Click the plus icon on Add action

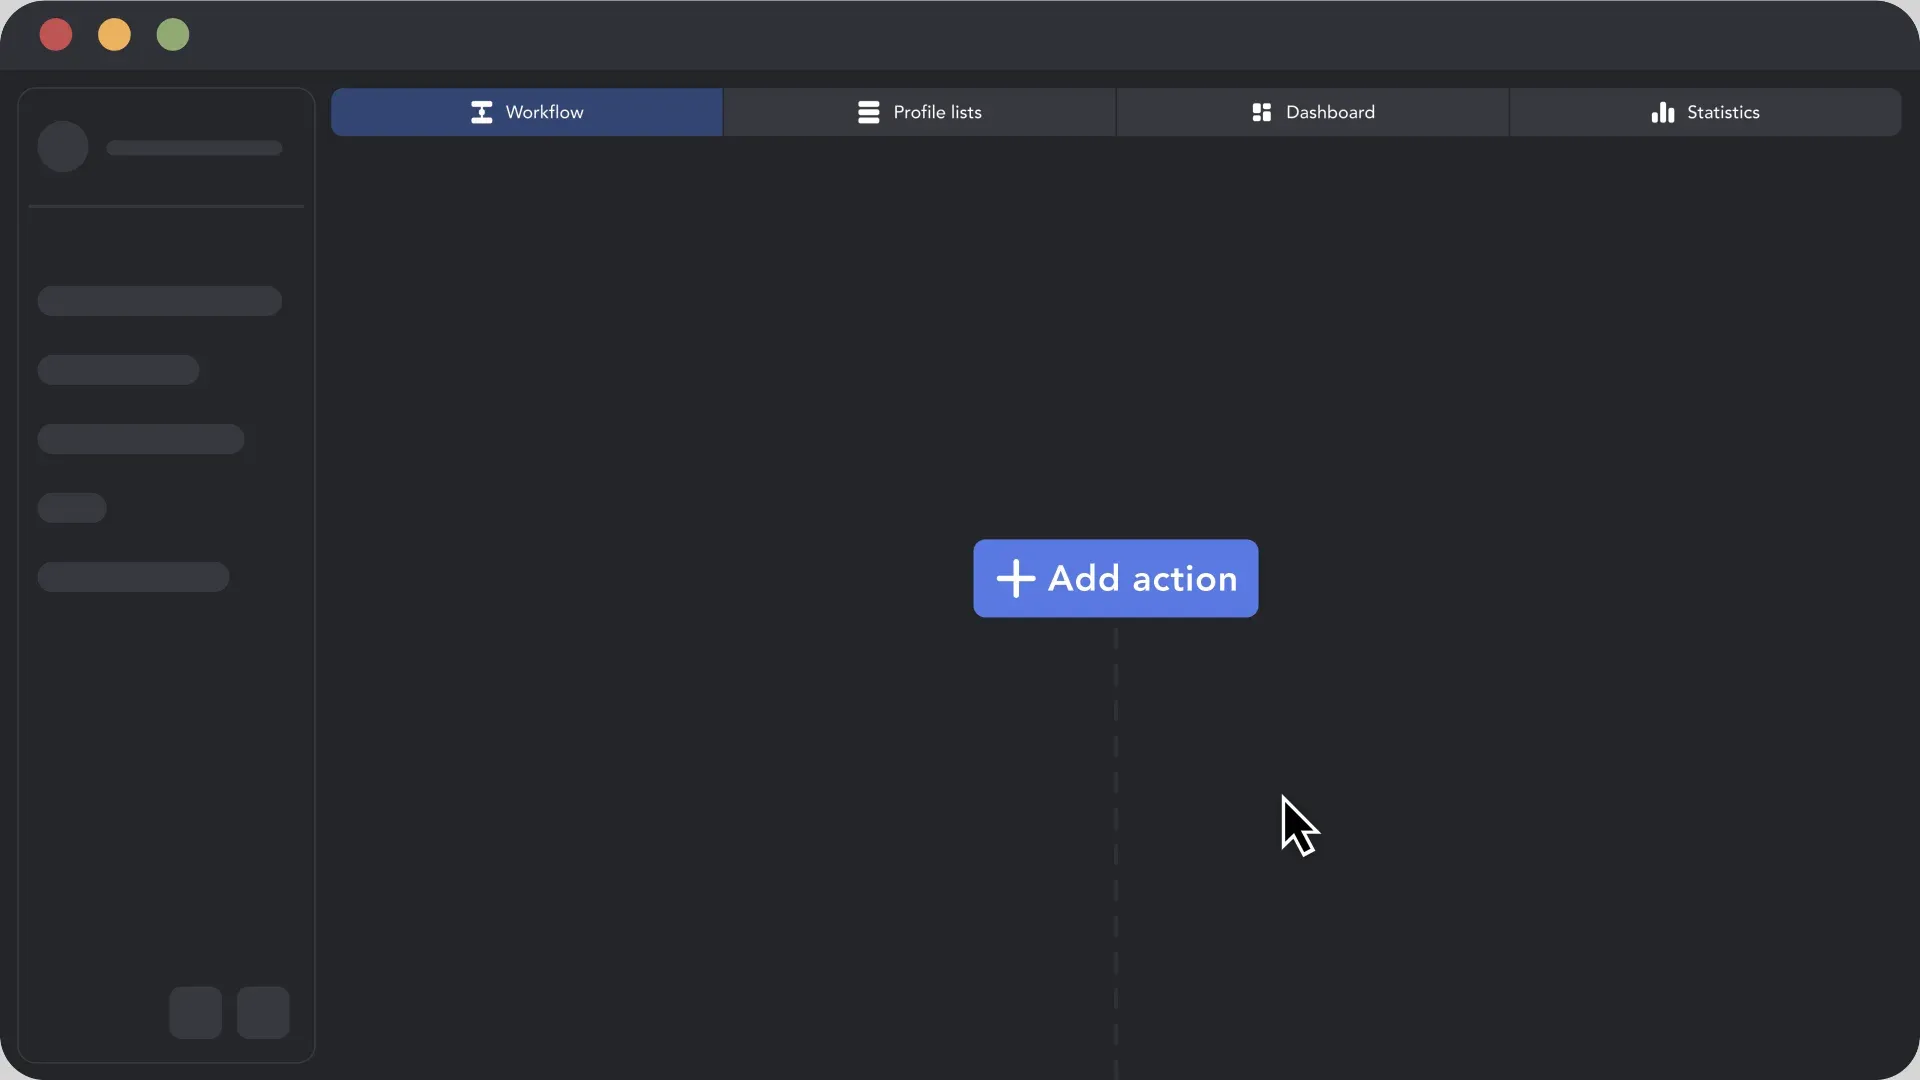click(1015, 578)
